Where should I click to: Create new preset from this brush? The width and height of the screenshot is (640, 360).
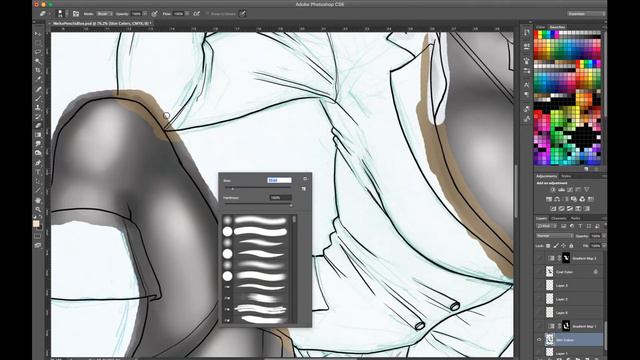coord(303,189)
